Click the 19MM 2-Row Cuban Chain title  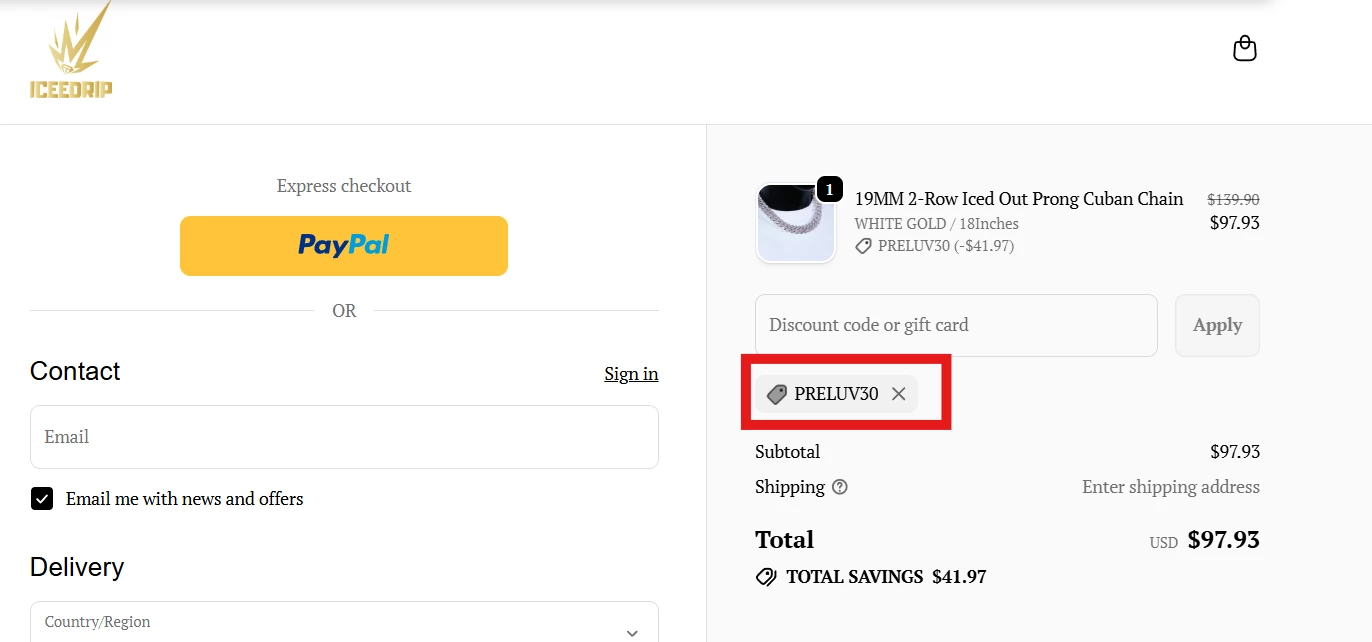(1018, 199)
